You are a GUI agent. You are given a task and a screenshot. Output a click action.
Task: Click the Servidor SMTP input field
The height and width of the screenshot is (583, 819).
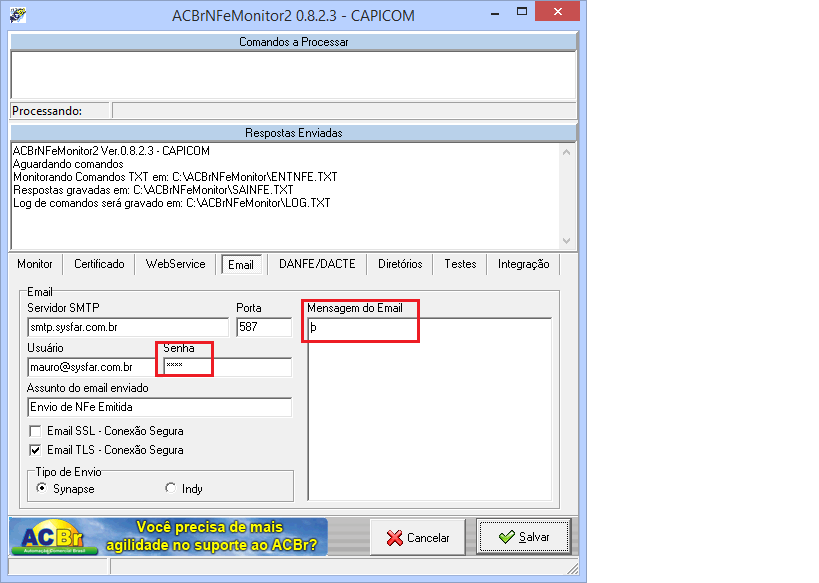[x=128, y=327]
